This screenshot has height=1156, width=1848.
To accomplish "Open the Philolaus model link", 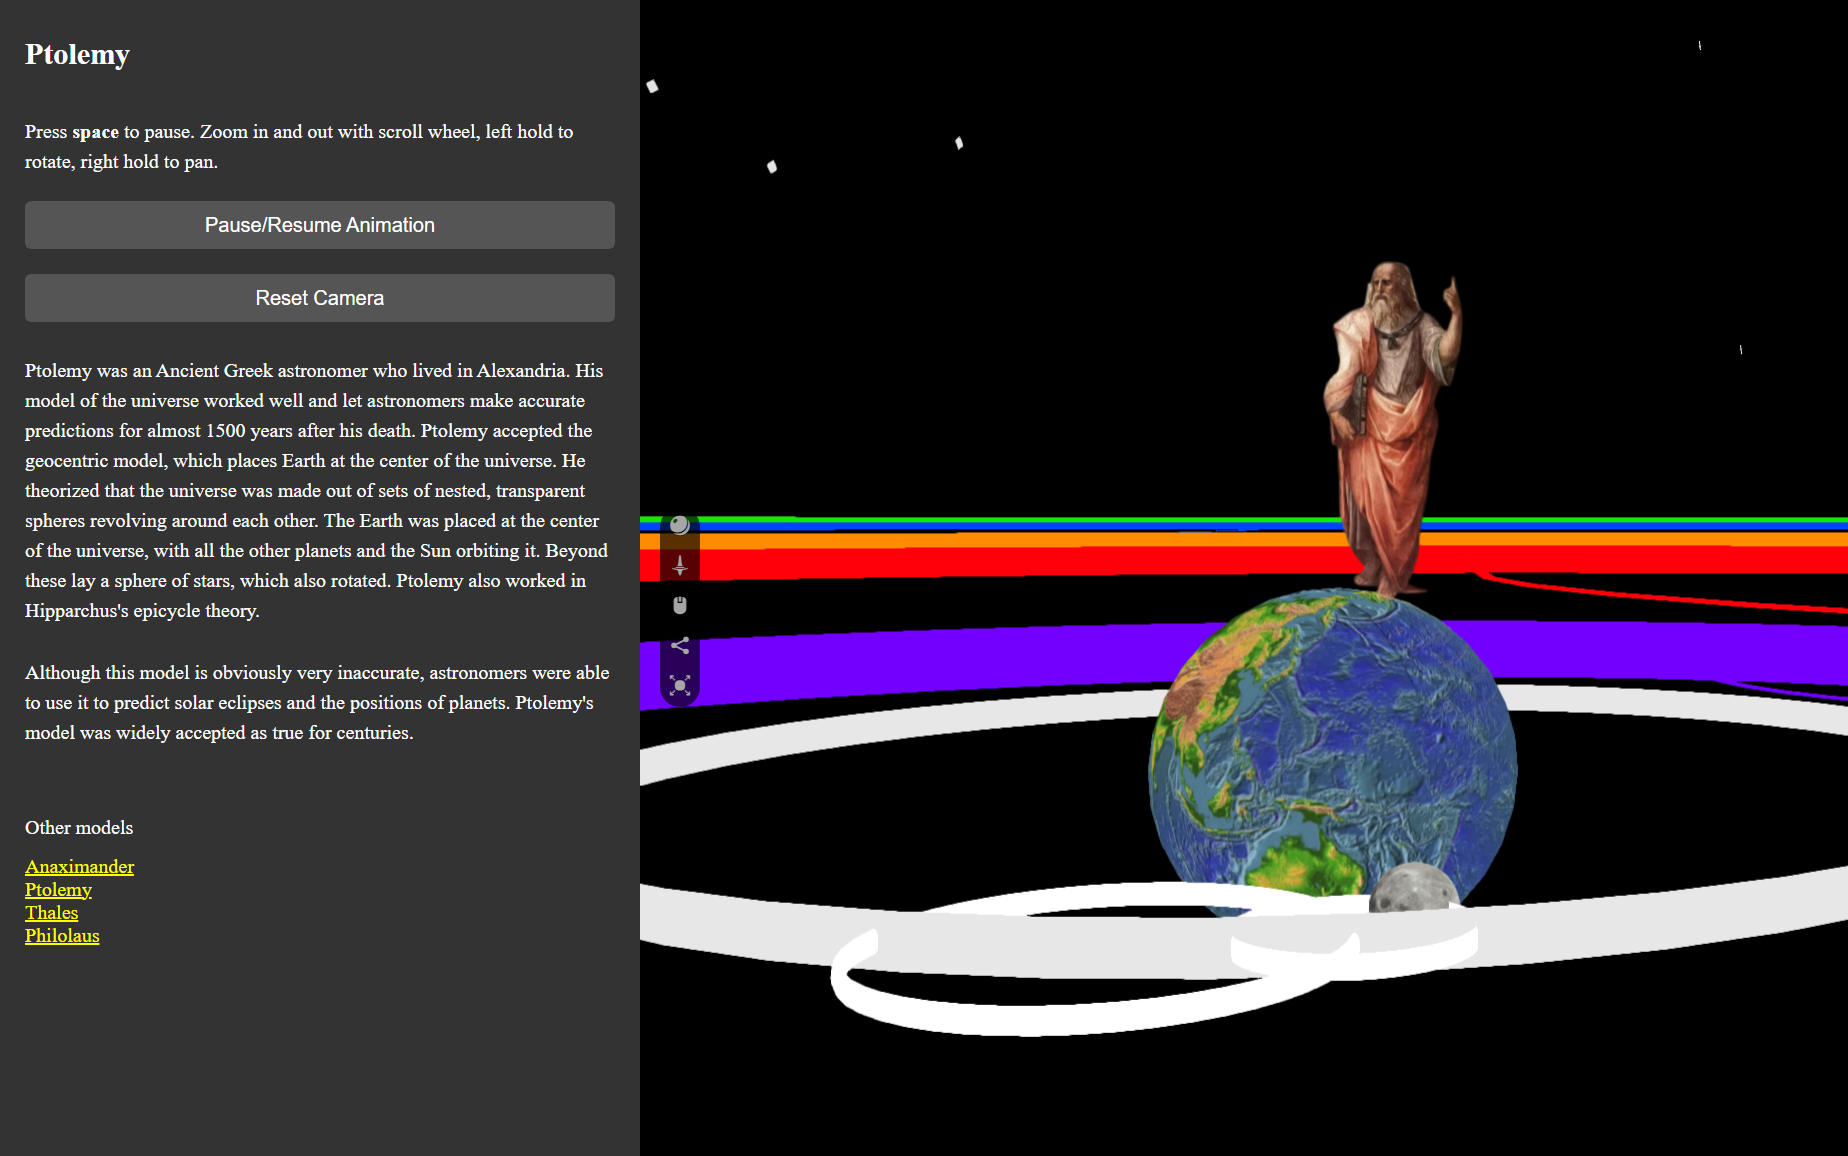I will click(62, 935).
